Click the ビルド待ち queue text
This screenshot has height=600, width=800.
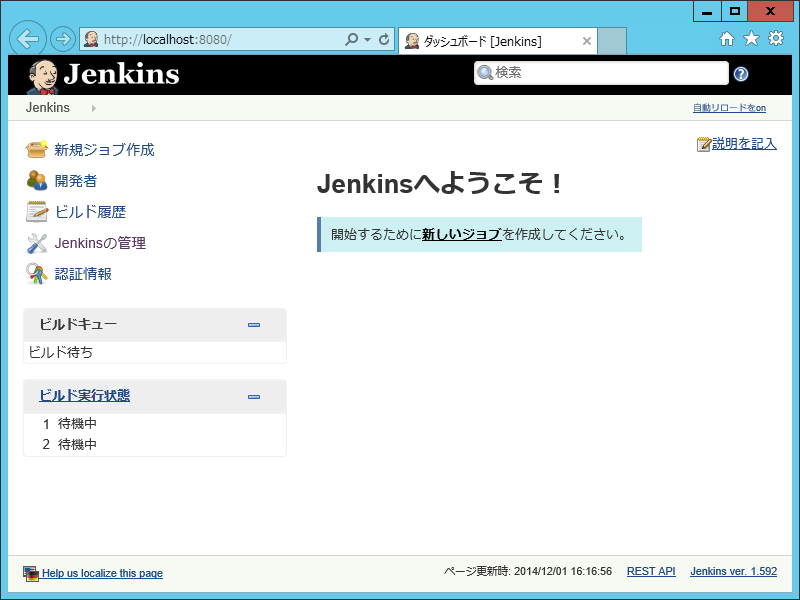point(61,352)
